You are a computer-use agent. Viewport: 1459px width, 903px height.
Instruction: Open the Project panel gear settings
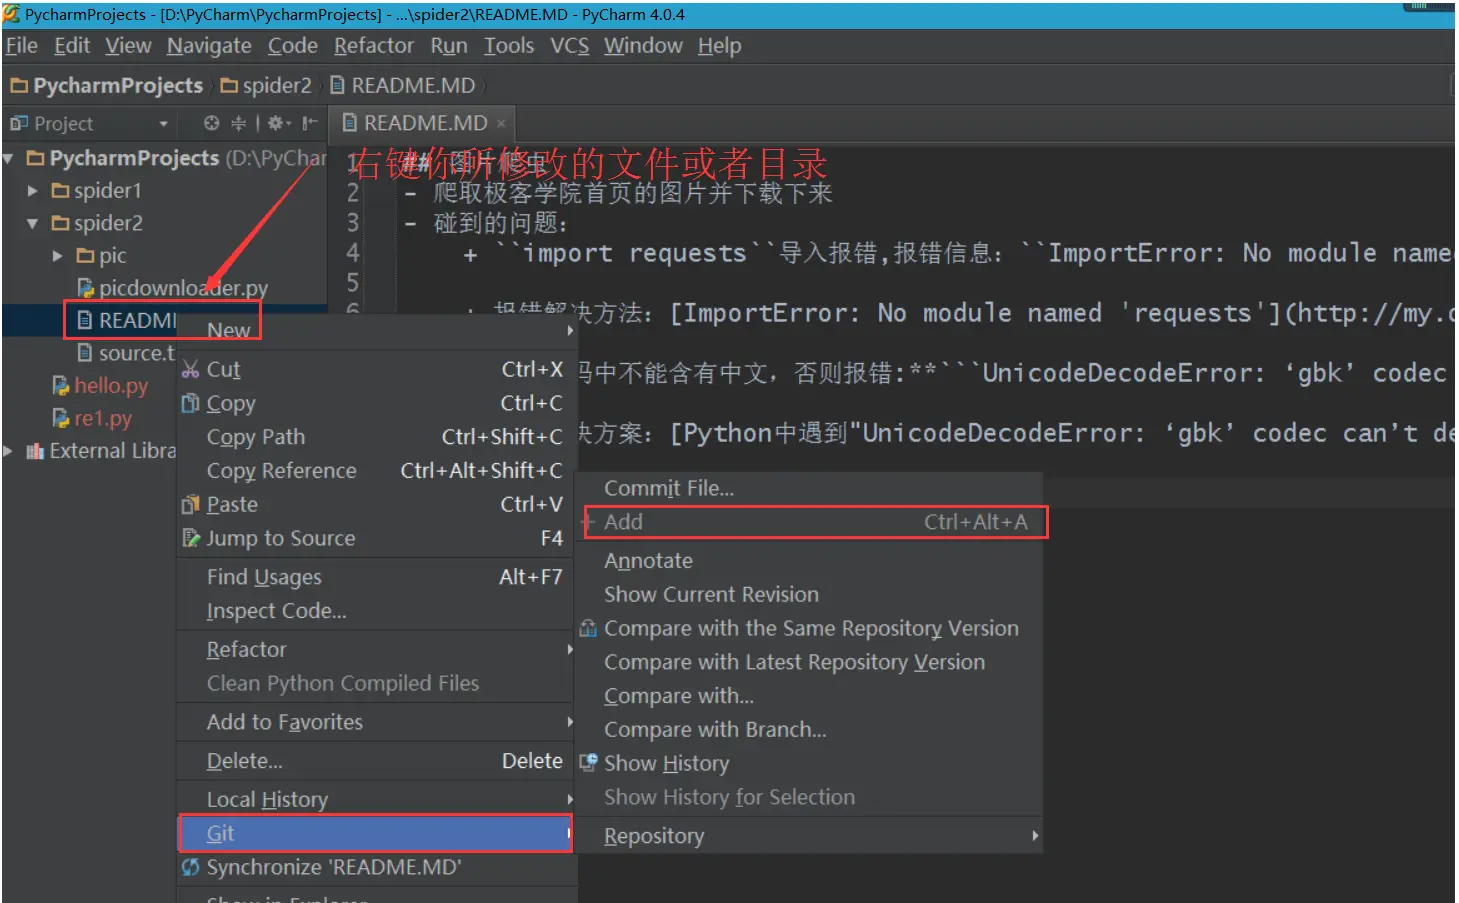278,123
